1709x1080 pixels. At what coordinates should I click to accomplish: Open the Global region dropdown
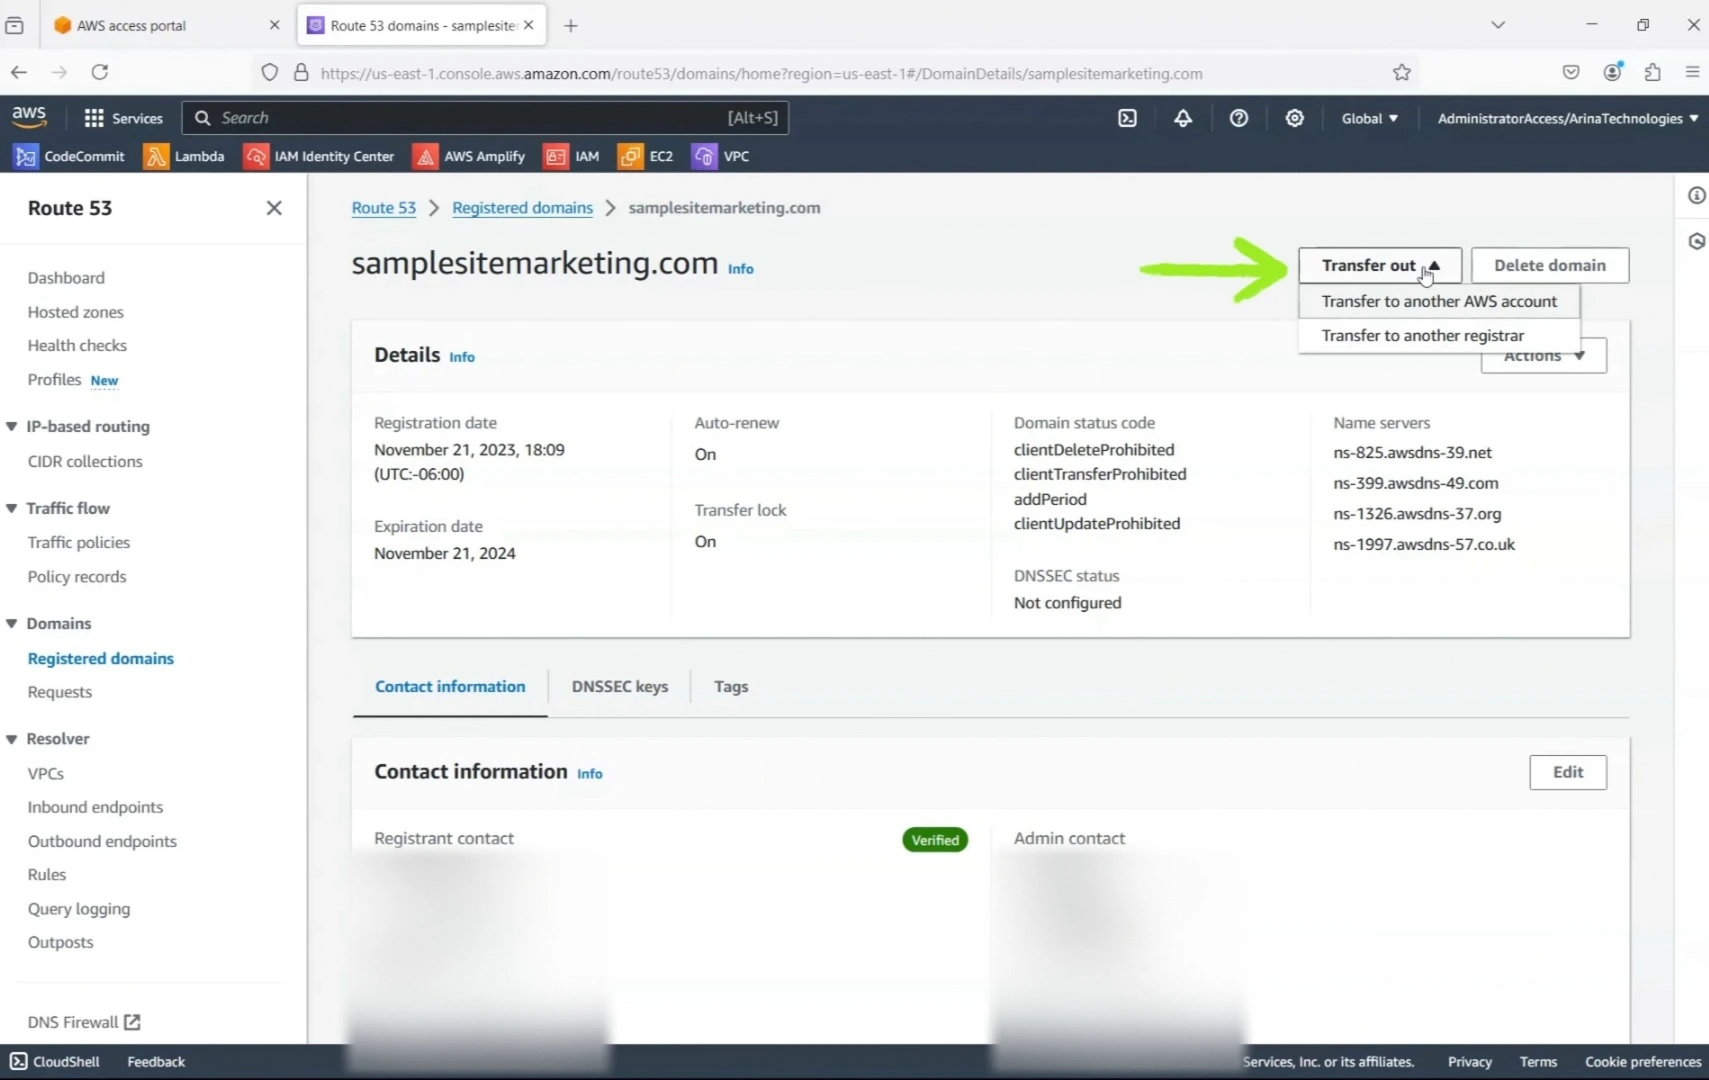[x=1370, y=118]
